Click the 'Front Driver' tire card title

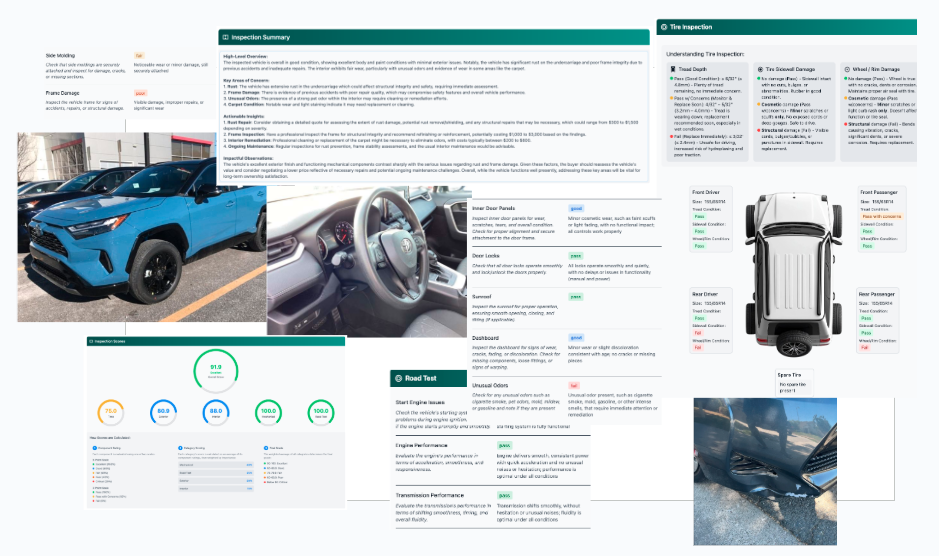tap(705, 192)
